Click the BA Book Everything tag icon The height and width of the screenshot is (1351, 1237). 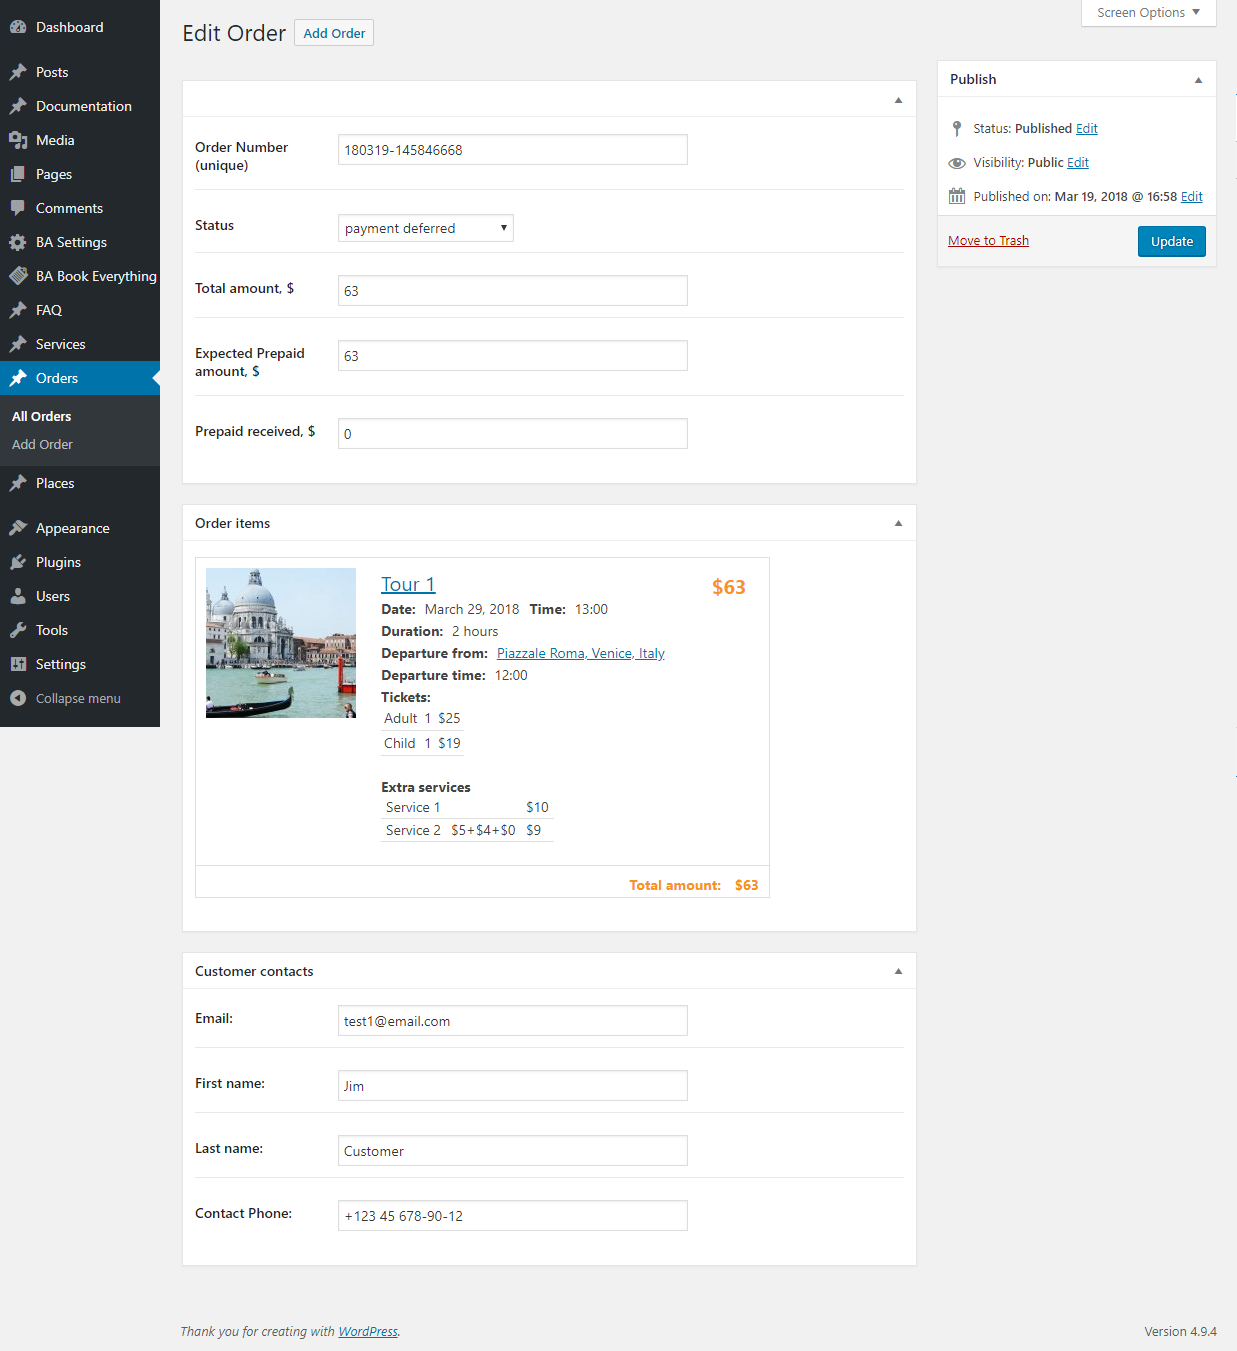tap(18, 276)
